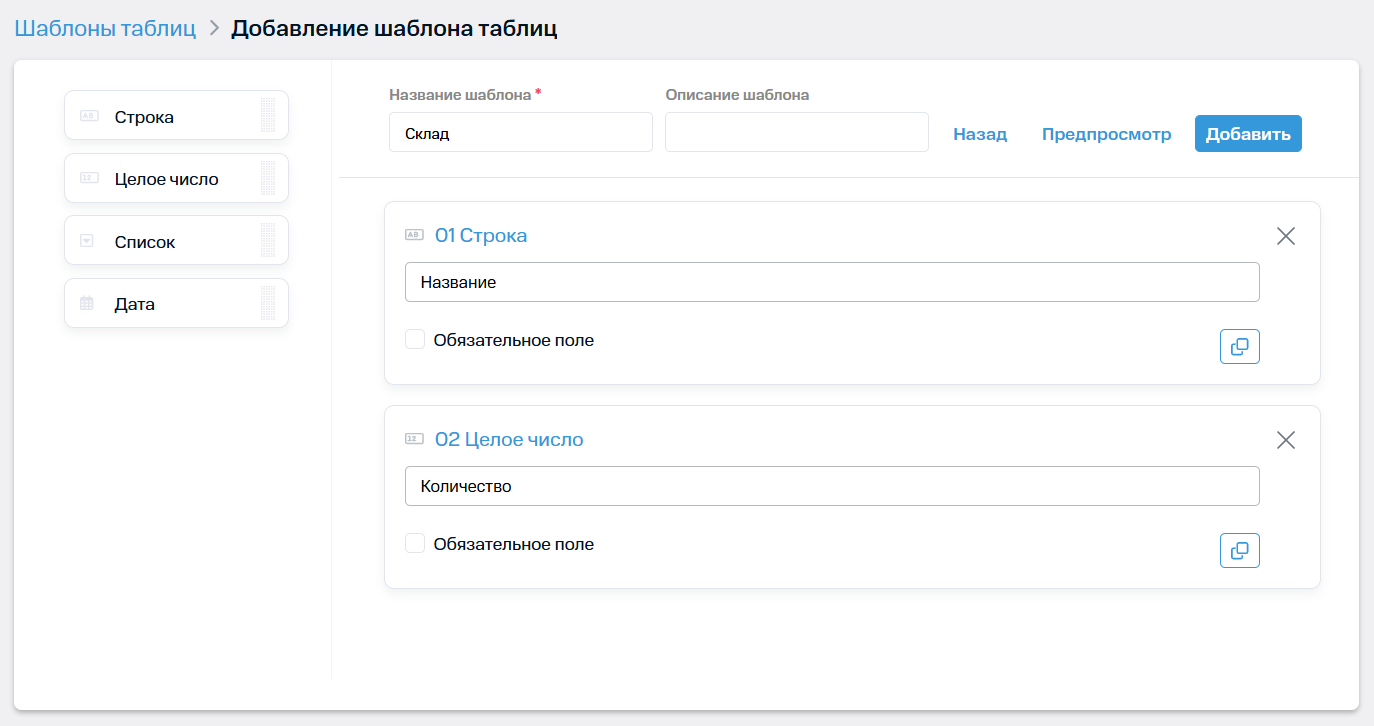Enable Обязательное поле for 02 Целое число
The width and height of the screenshot is (1374, 726).
coord(415,544)
